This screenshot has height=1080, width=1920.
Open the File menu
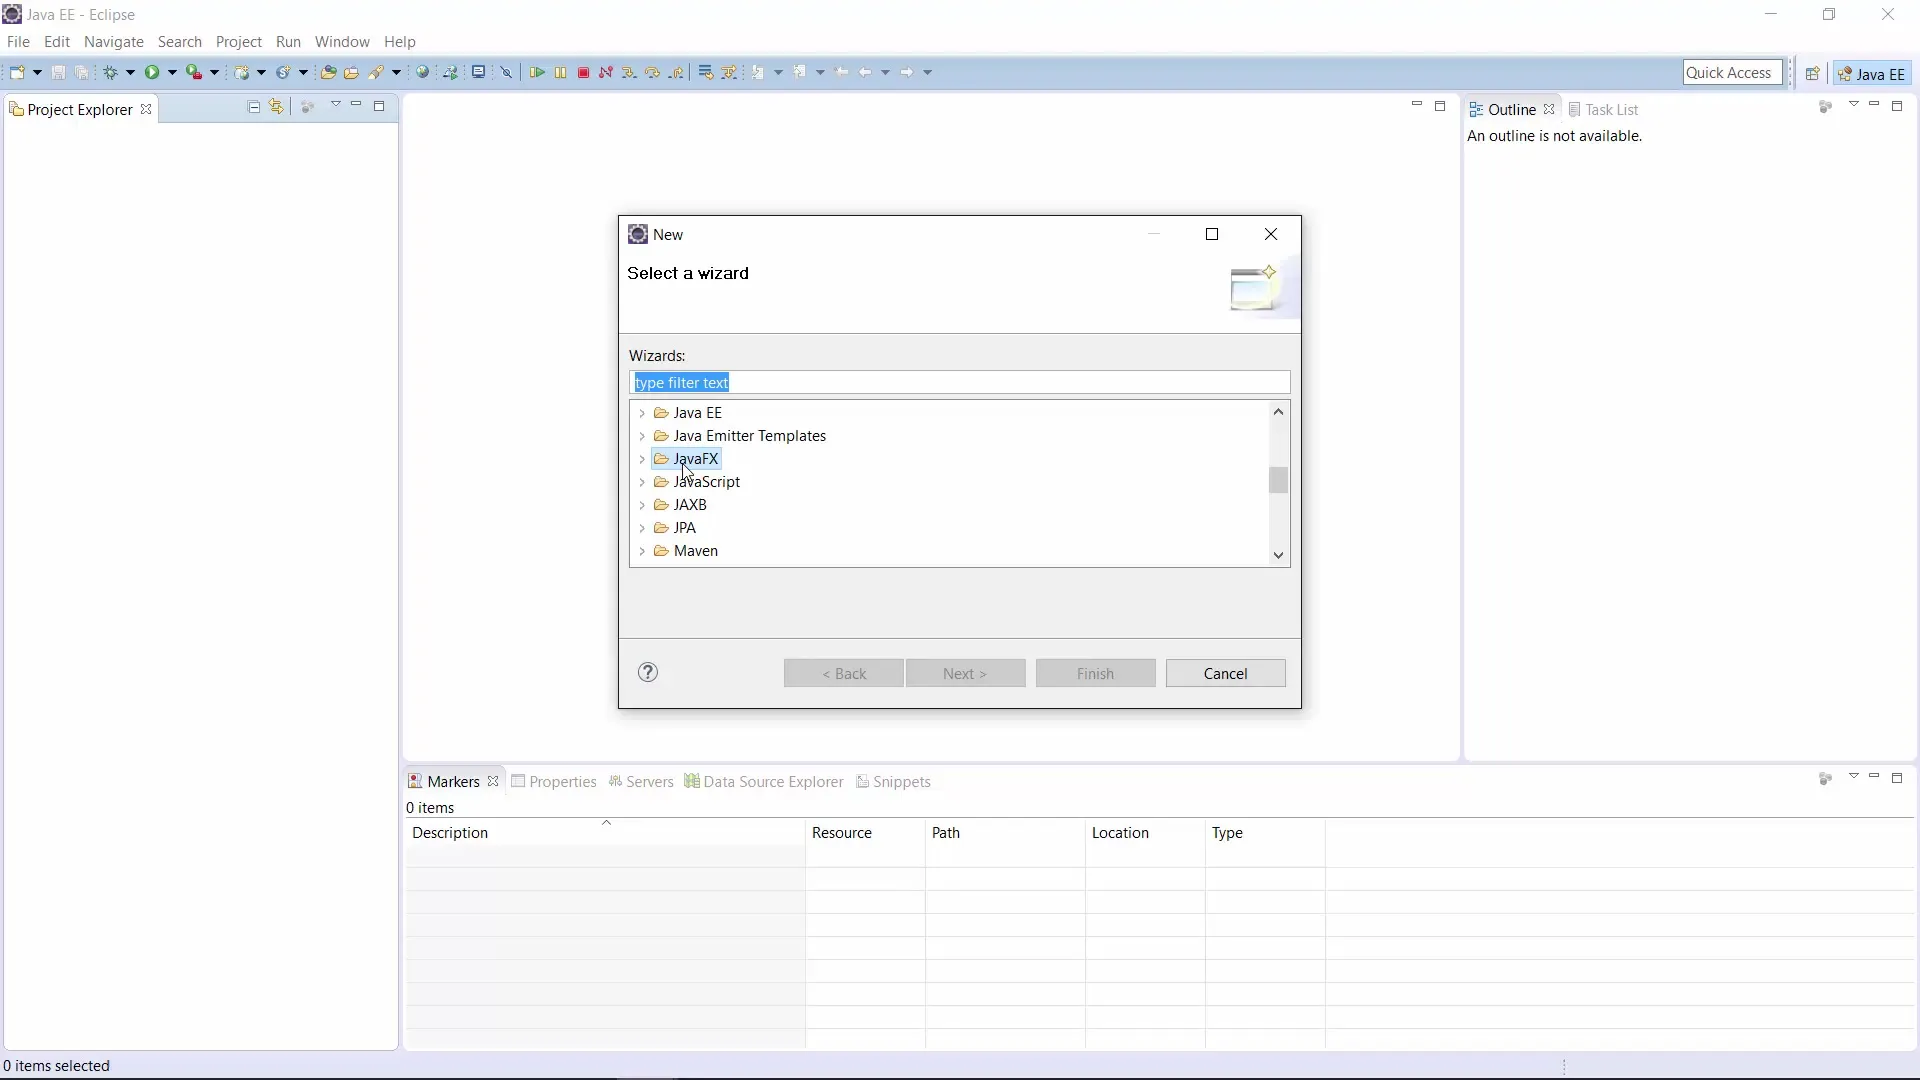click(18, 42)
